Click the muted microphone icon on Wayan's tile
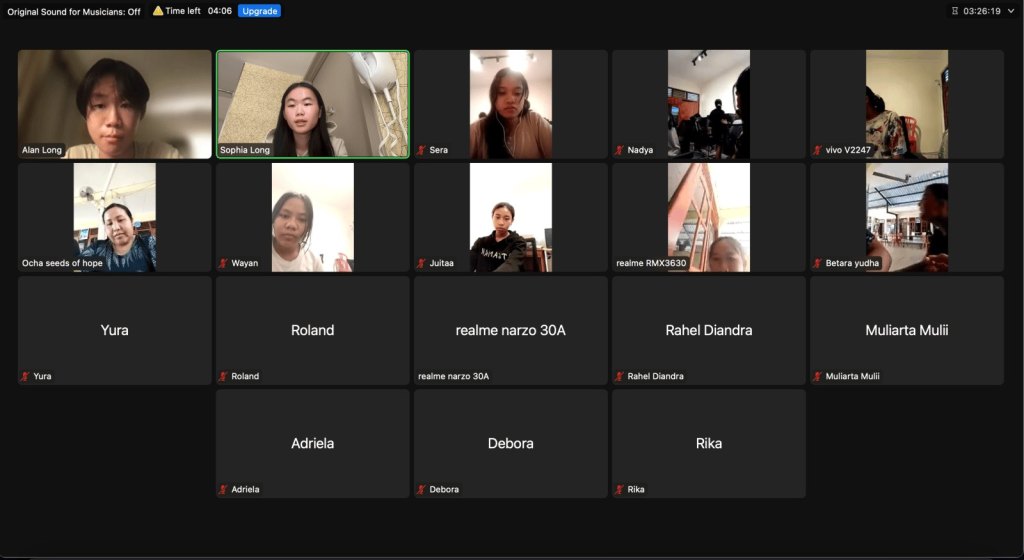This screenshot has height=560, width=1024. pyautogui.click(x=224, y=263)
